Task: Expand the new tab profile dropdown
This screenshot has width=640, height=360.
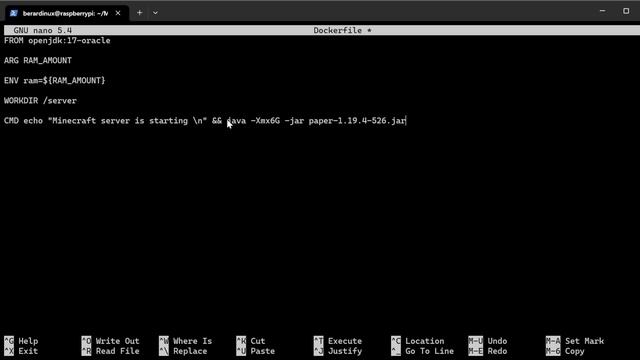Action: tap(156, 13)
